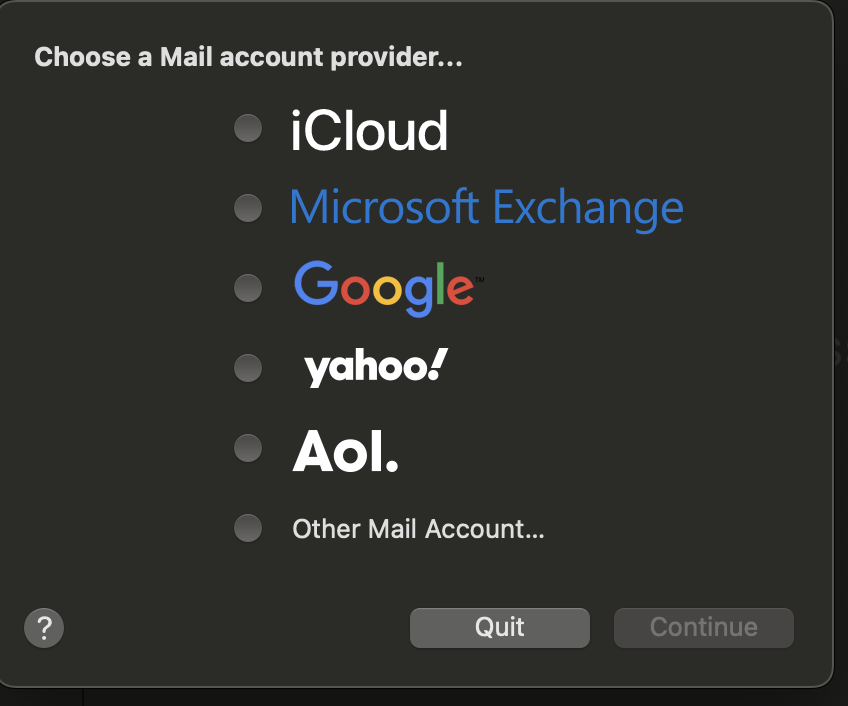Click the yahoo! logo
Image resolution: width=848 pixels, height=706 pixels.
(375, 368)
